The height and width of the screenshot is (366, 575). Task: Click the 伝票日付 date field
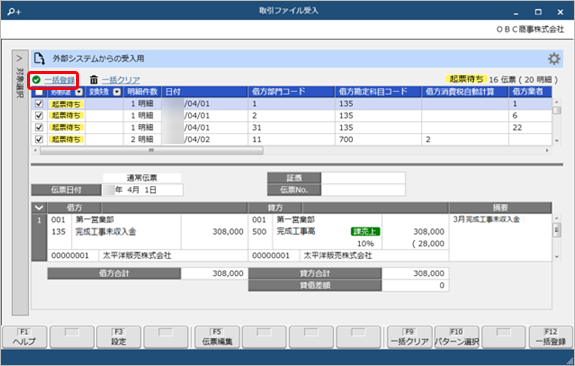pyautogui.click(x=143, y=190)
